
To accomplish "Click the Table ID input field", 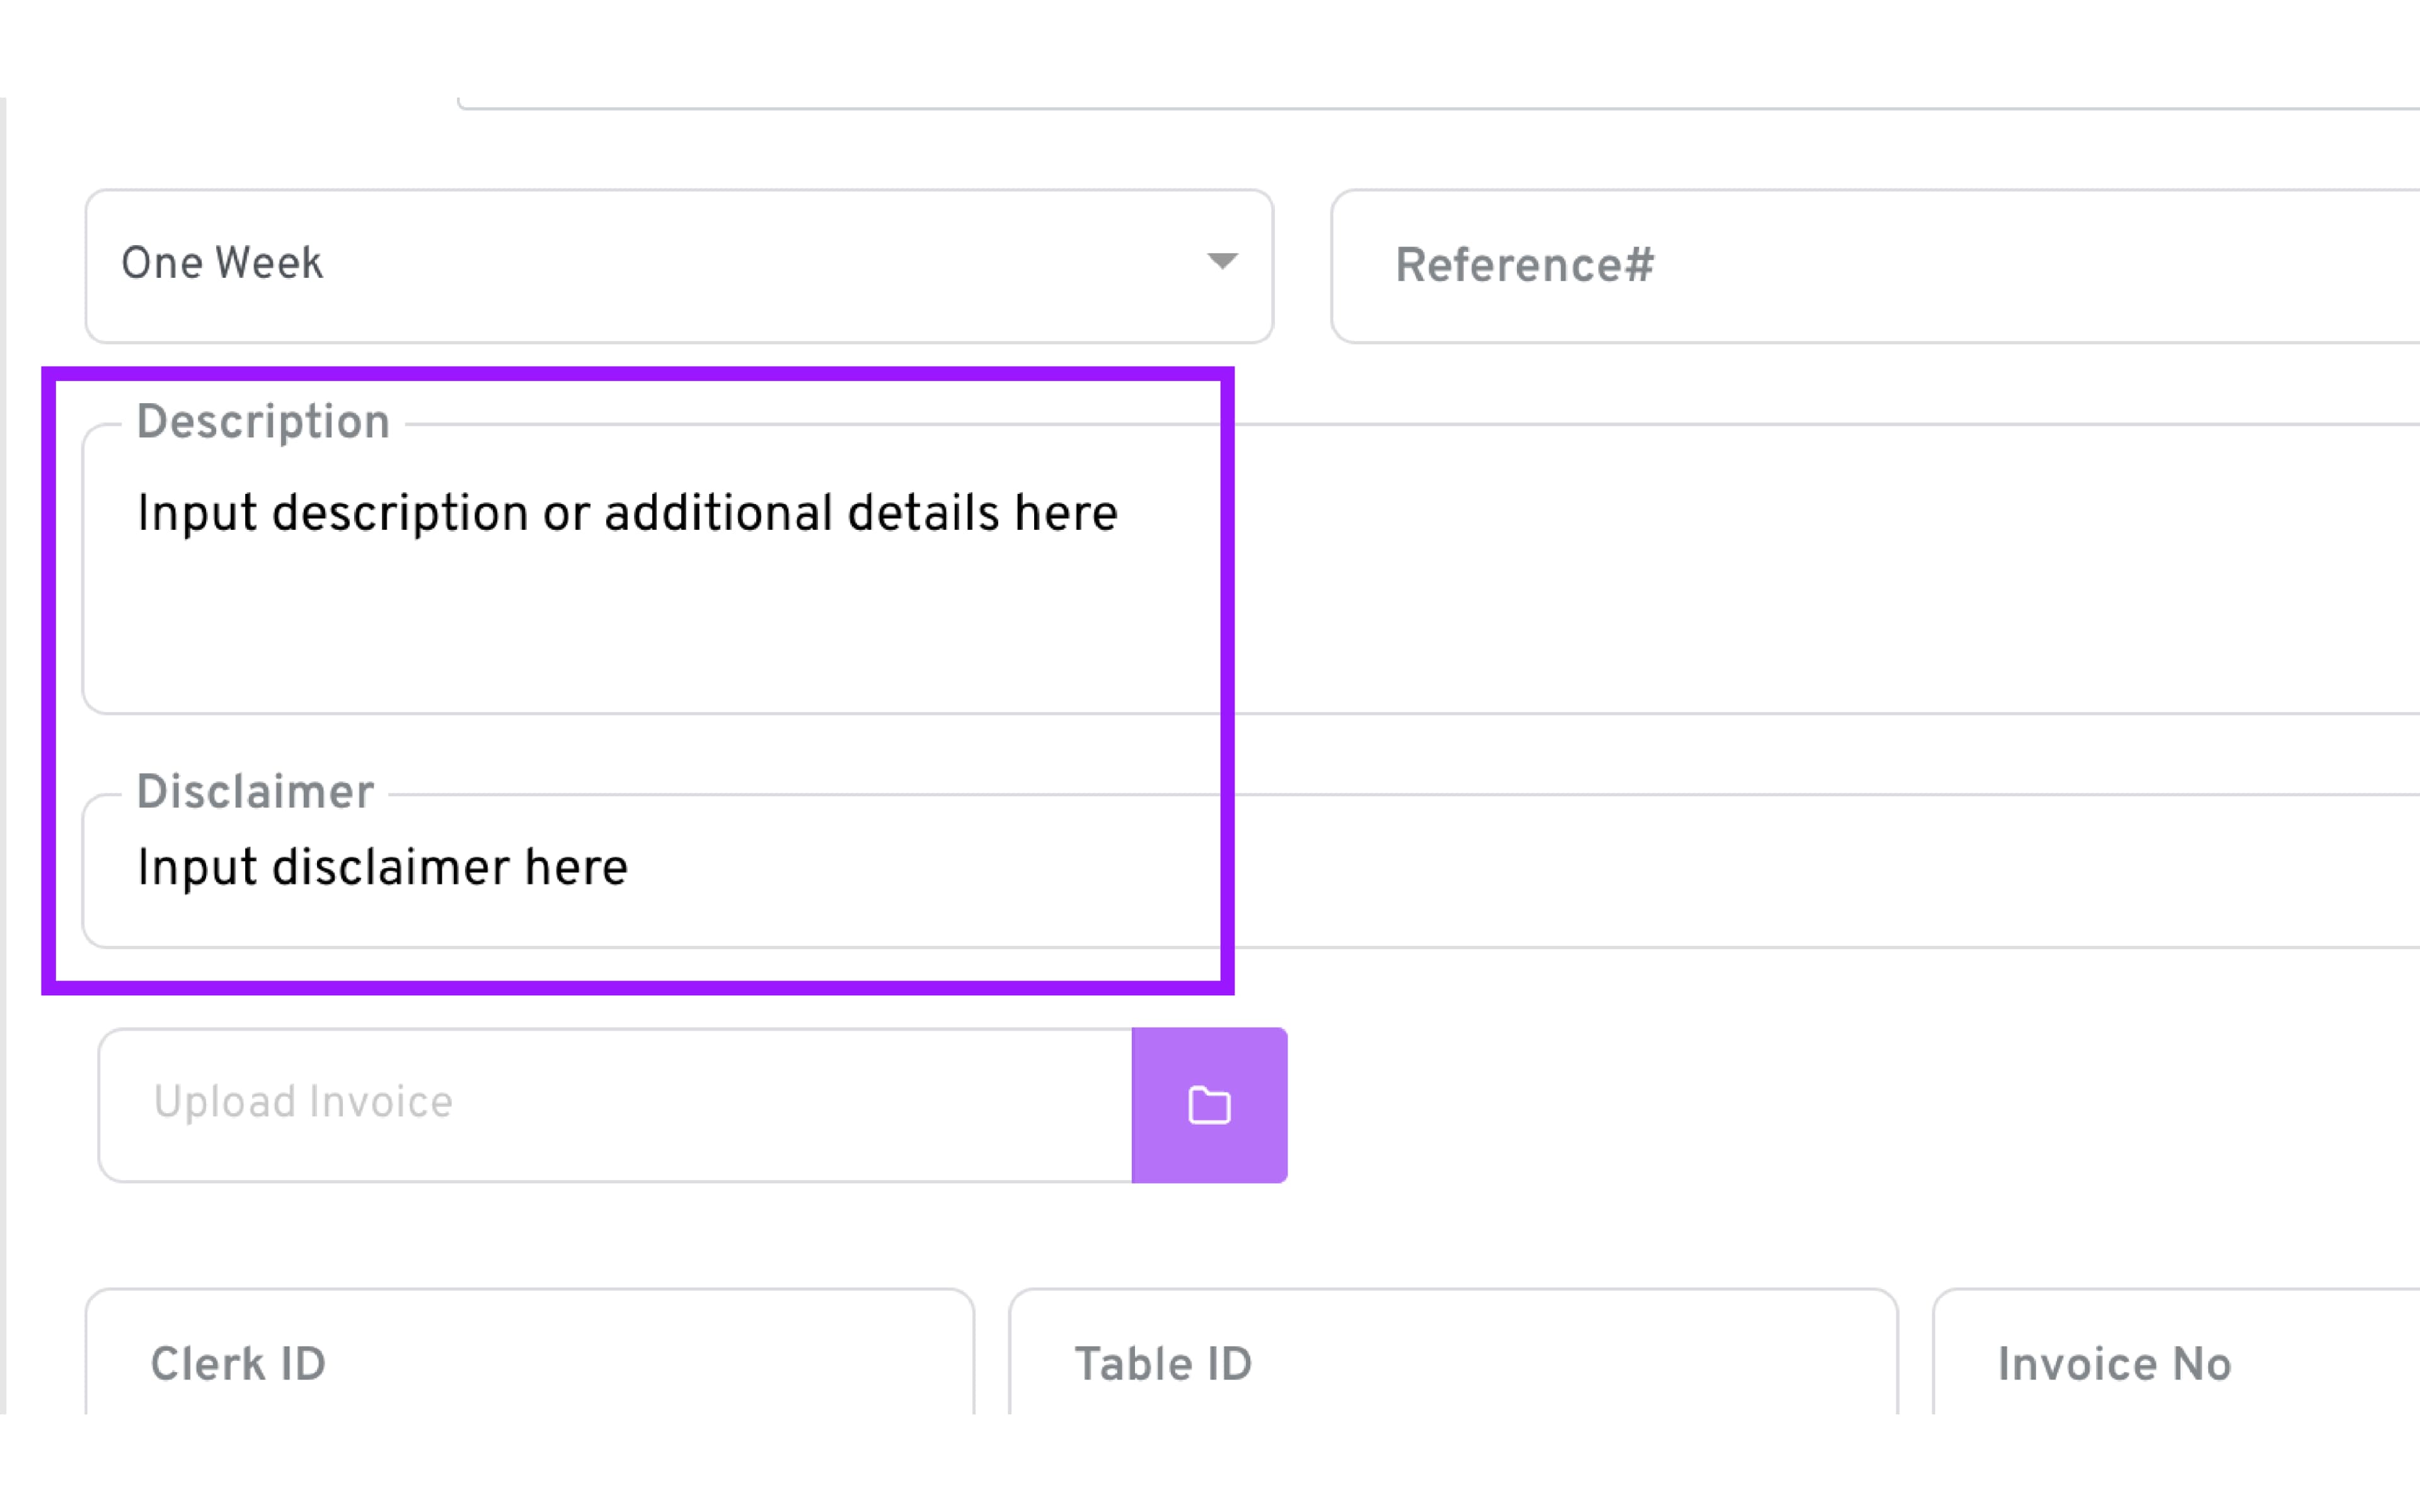I will [1452, 1363].
